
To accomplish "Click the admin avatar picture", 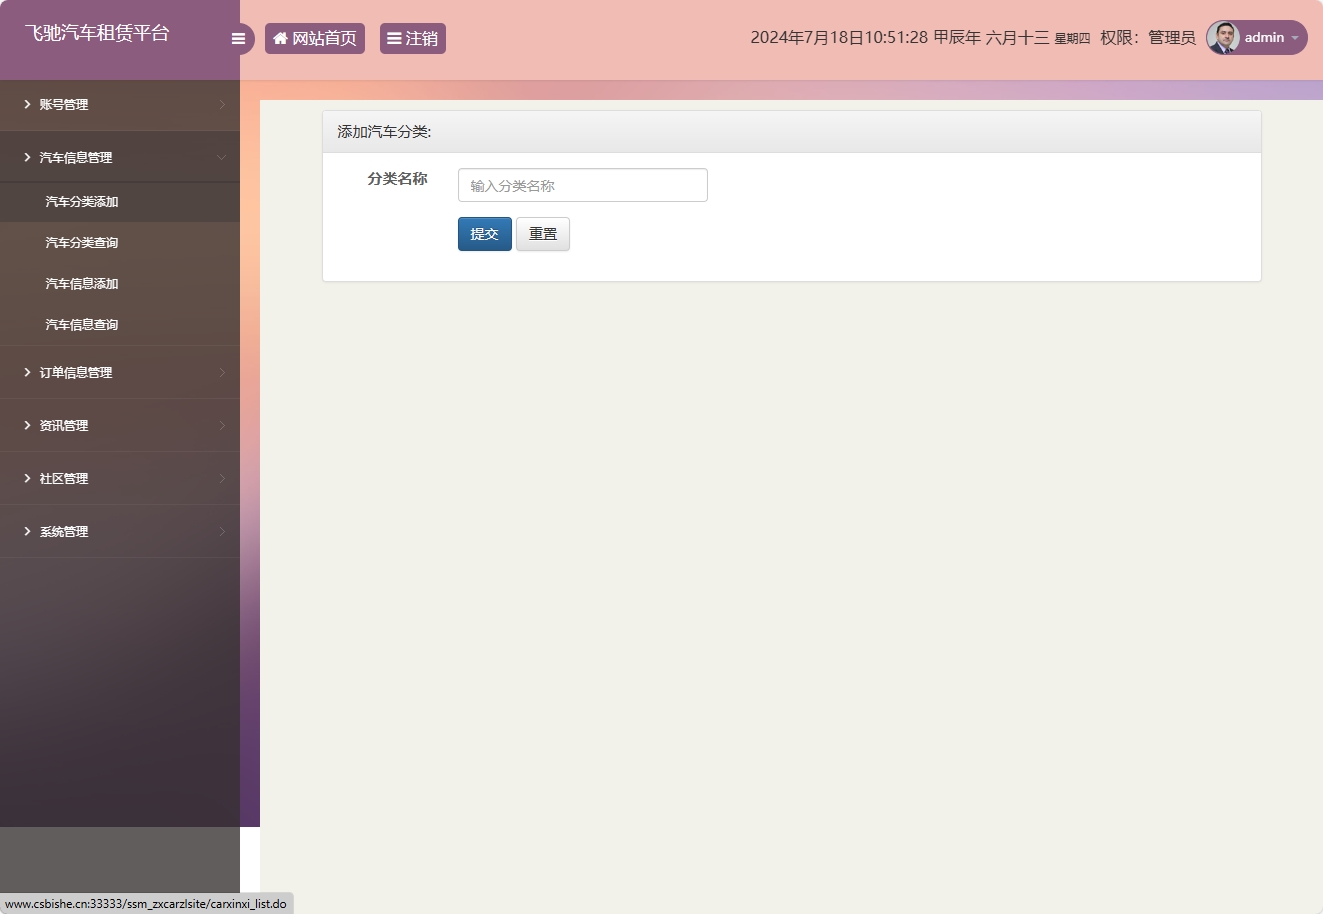I will 1223,37.
